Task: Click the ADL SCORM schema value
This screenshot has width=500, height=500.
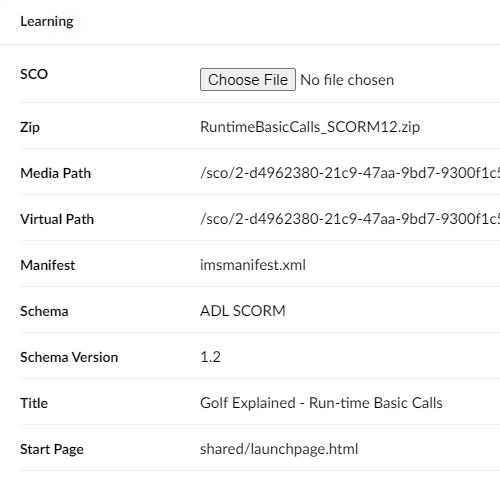Action: [x=243, y=311]
